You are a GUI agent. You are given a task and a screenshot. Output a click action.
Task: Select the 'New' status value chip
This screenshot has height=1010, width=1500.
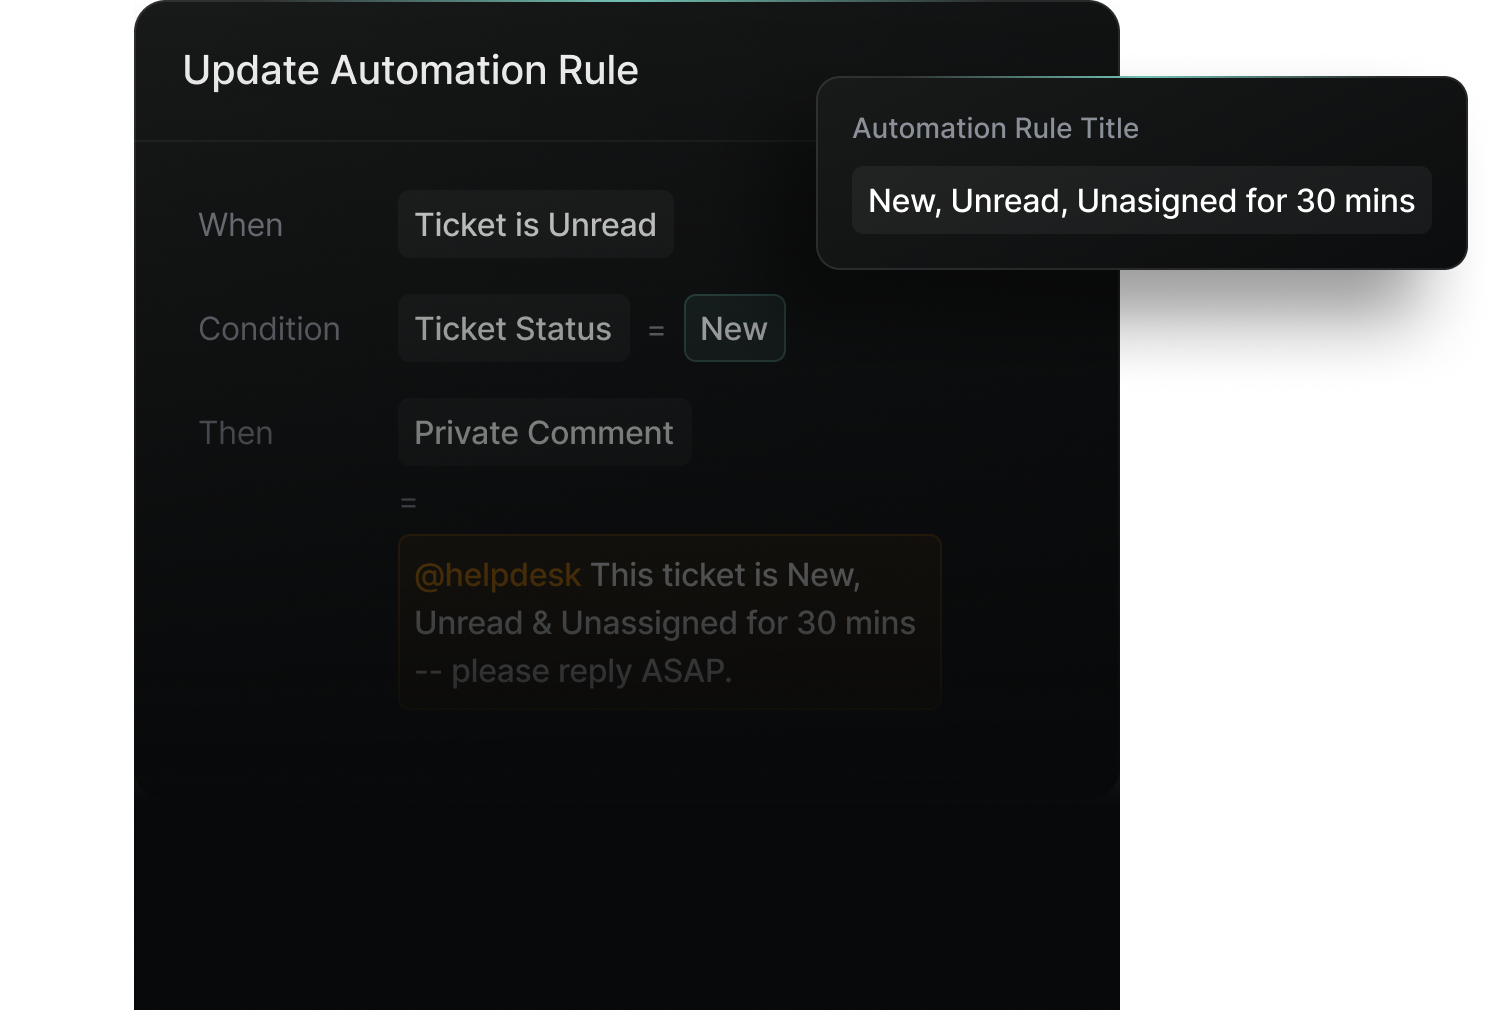(x=735, y=329)
